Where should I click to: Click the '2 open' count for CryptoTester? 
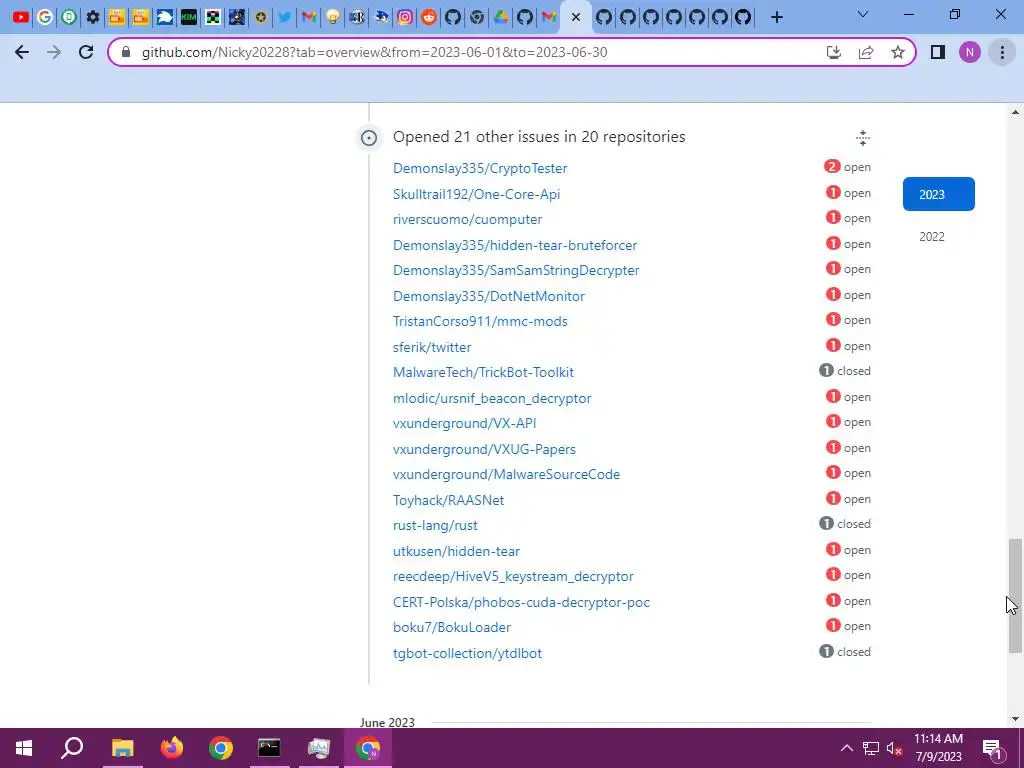click(847, 167)
